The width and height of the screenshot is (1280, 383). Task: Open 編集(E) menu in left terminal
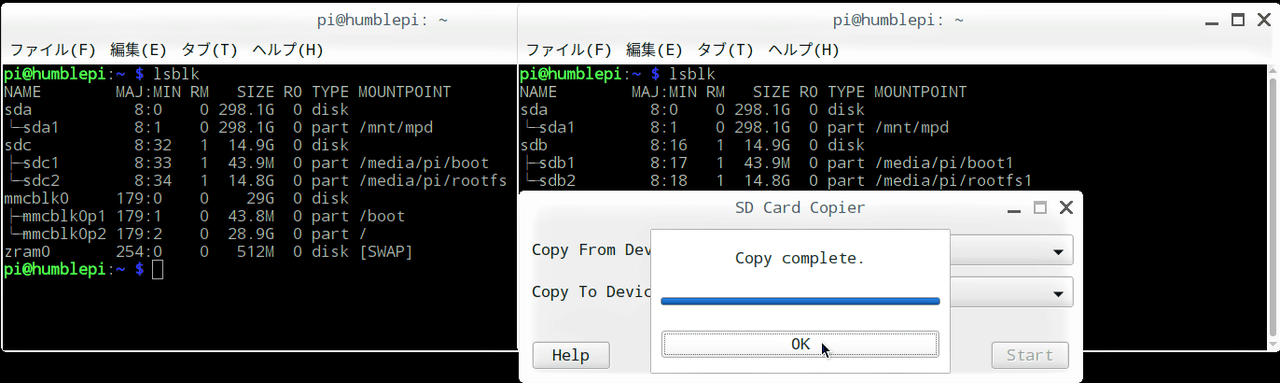click(x=138, y=49)
